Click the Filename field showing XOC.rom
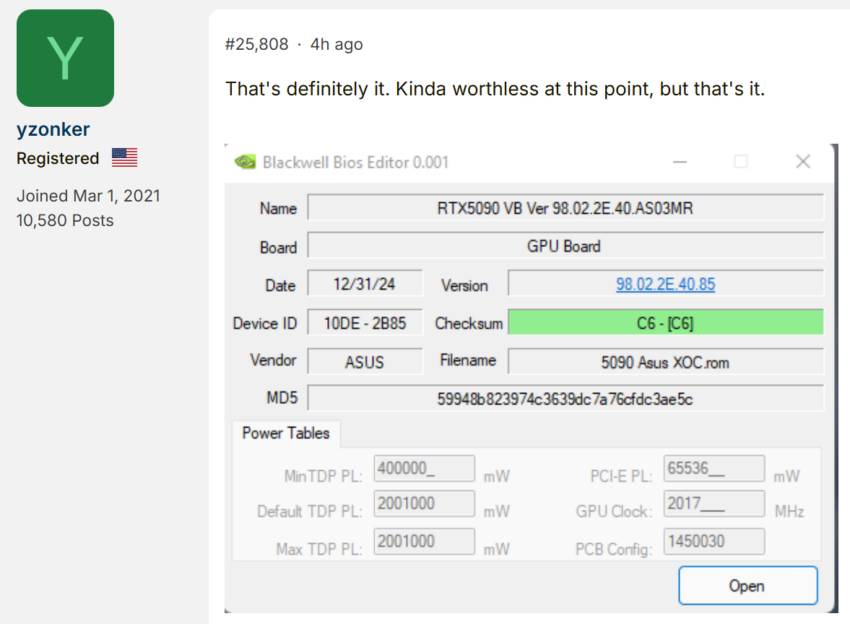The width and height of the screenshot is (850, 624). coord(665,361)
